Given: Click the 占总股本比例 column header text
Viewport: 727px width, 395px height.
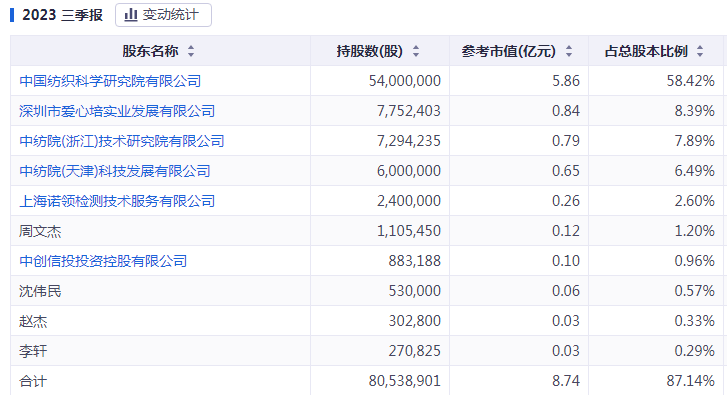Looking at the screenshot, I should 646,51.
